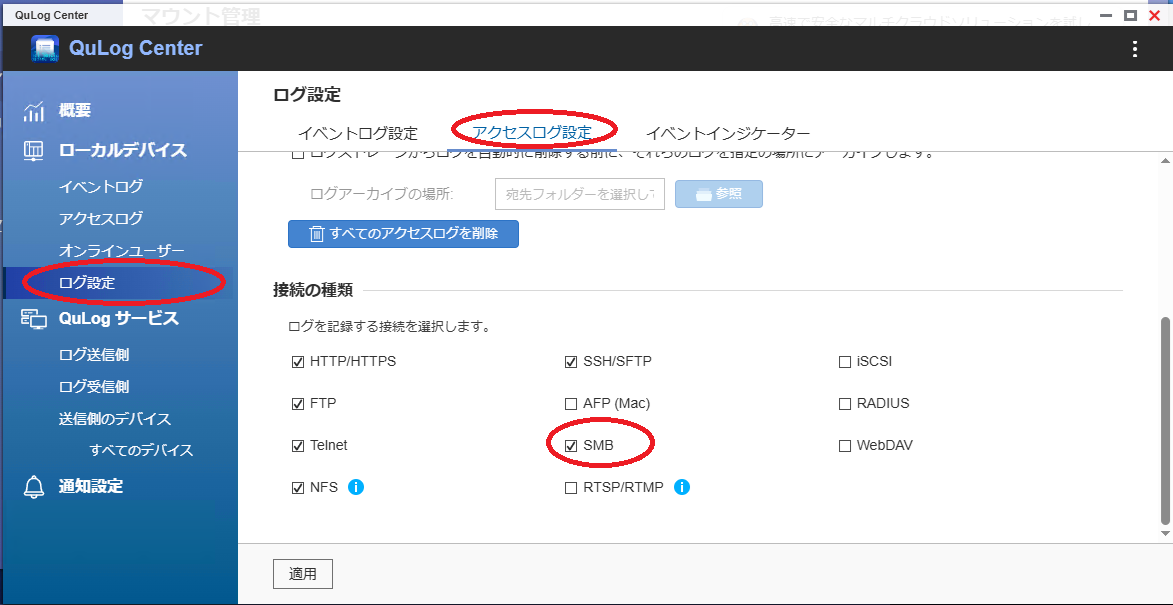Maximize the QuLog Center window
1173x605 pixels.
[1130, 15]
